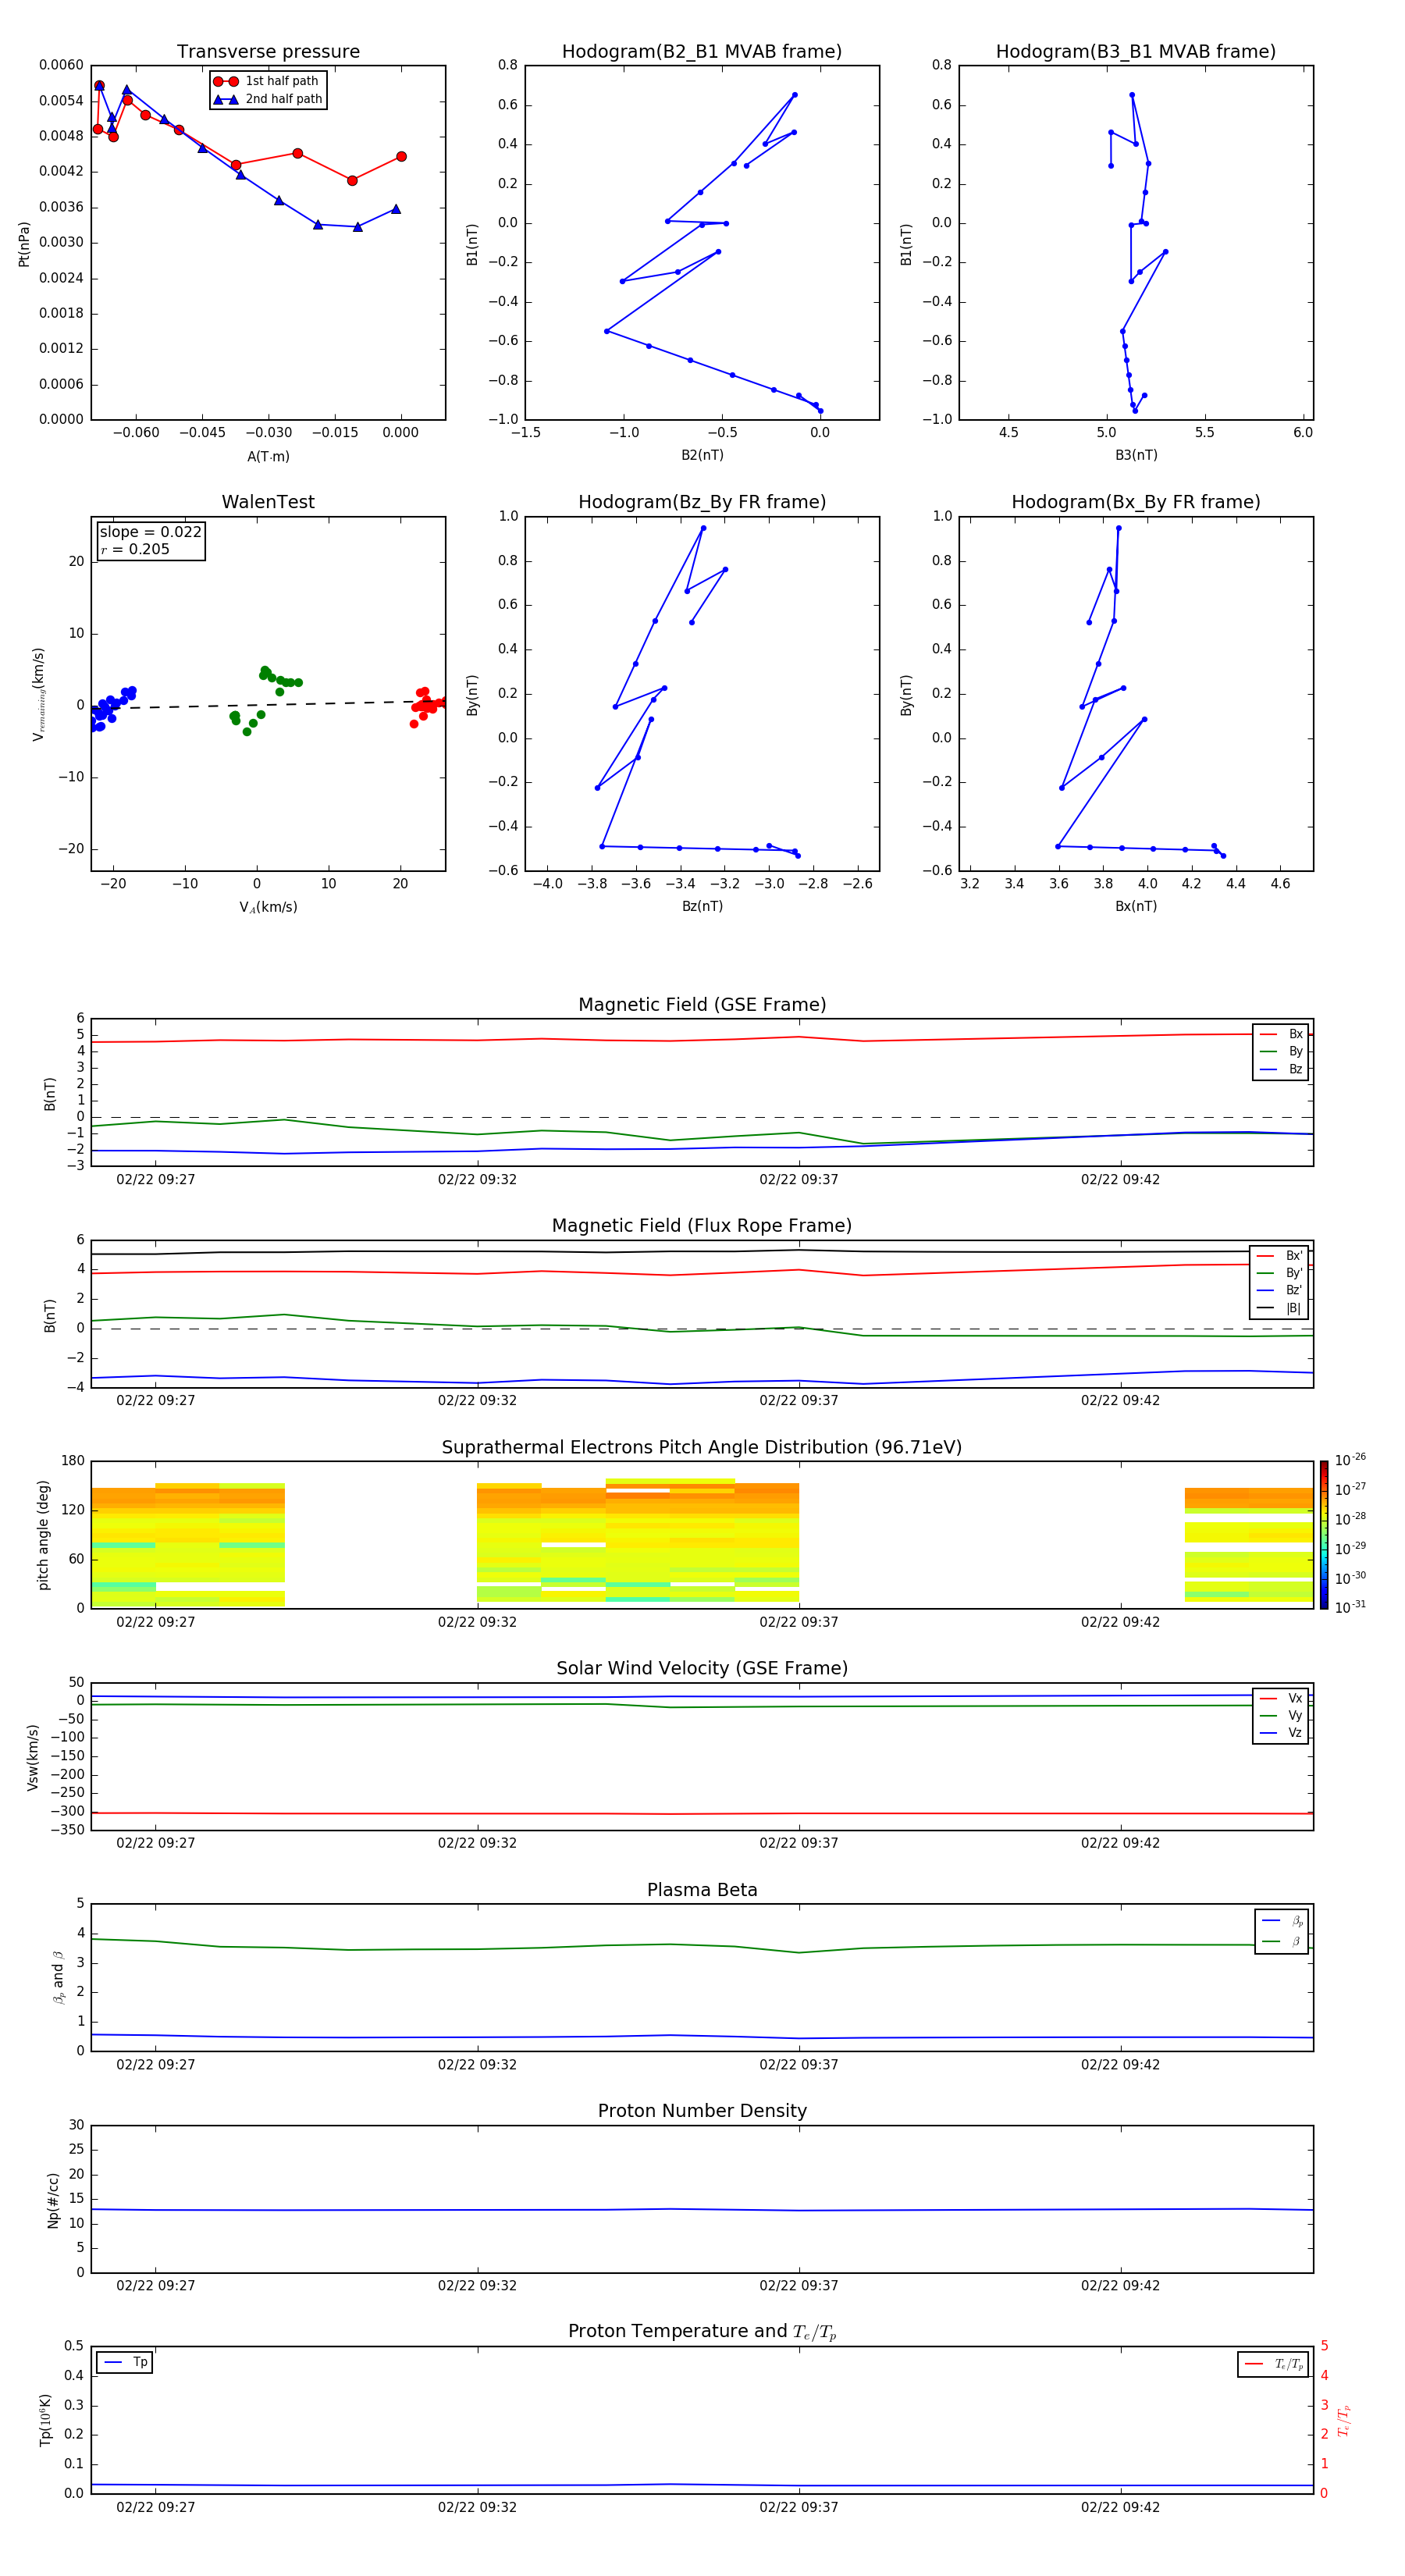The width and height of the screenshot is (1405, 2576).
Task: Click the 0.0060 tick on Transverse pressure
Action: pos(61,65)
